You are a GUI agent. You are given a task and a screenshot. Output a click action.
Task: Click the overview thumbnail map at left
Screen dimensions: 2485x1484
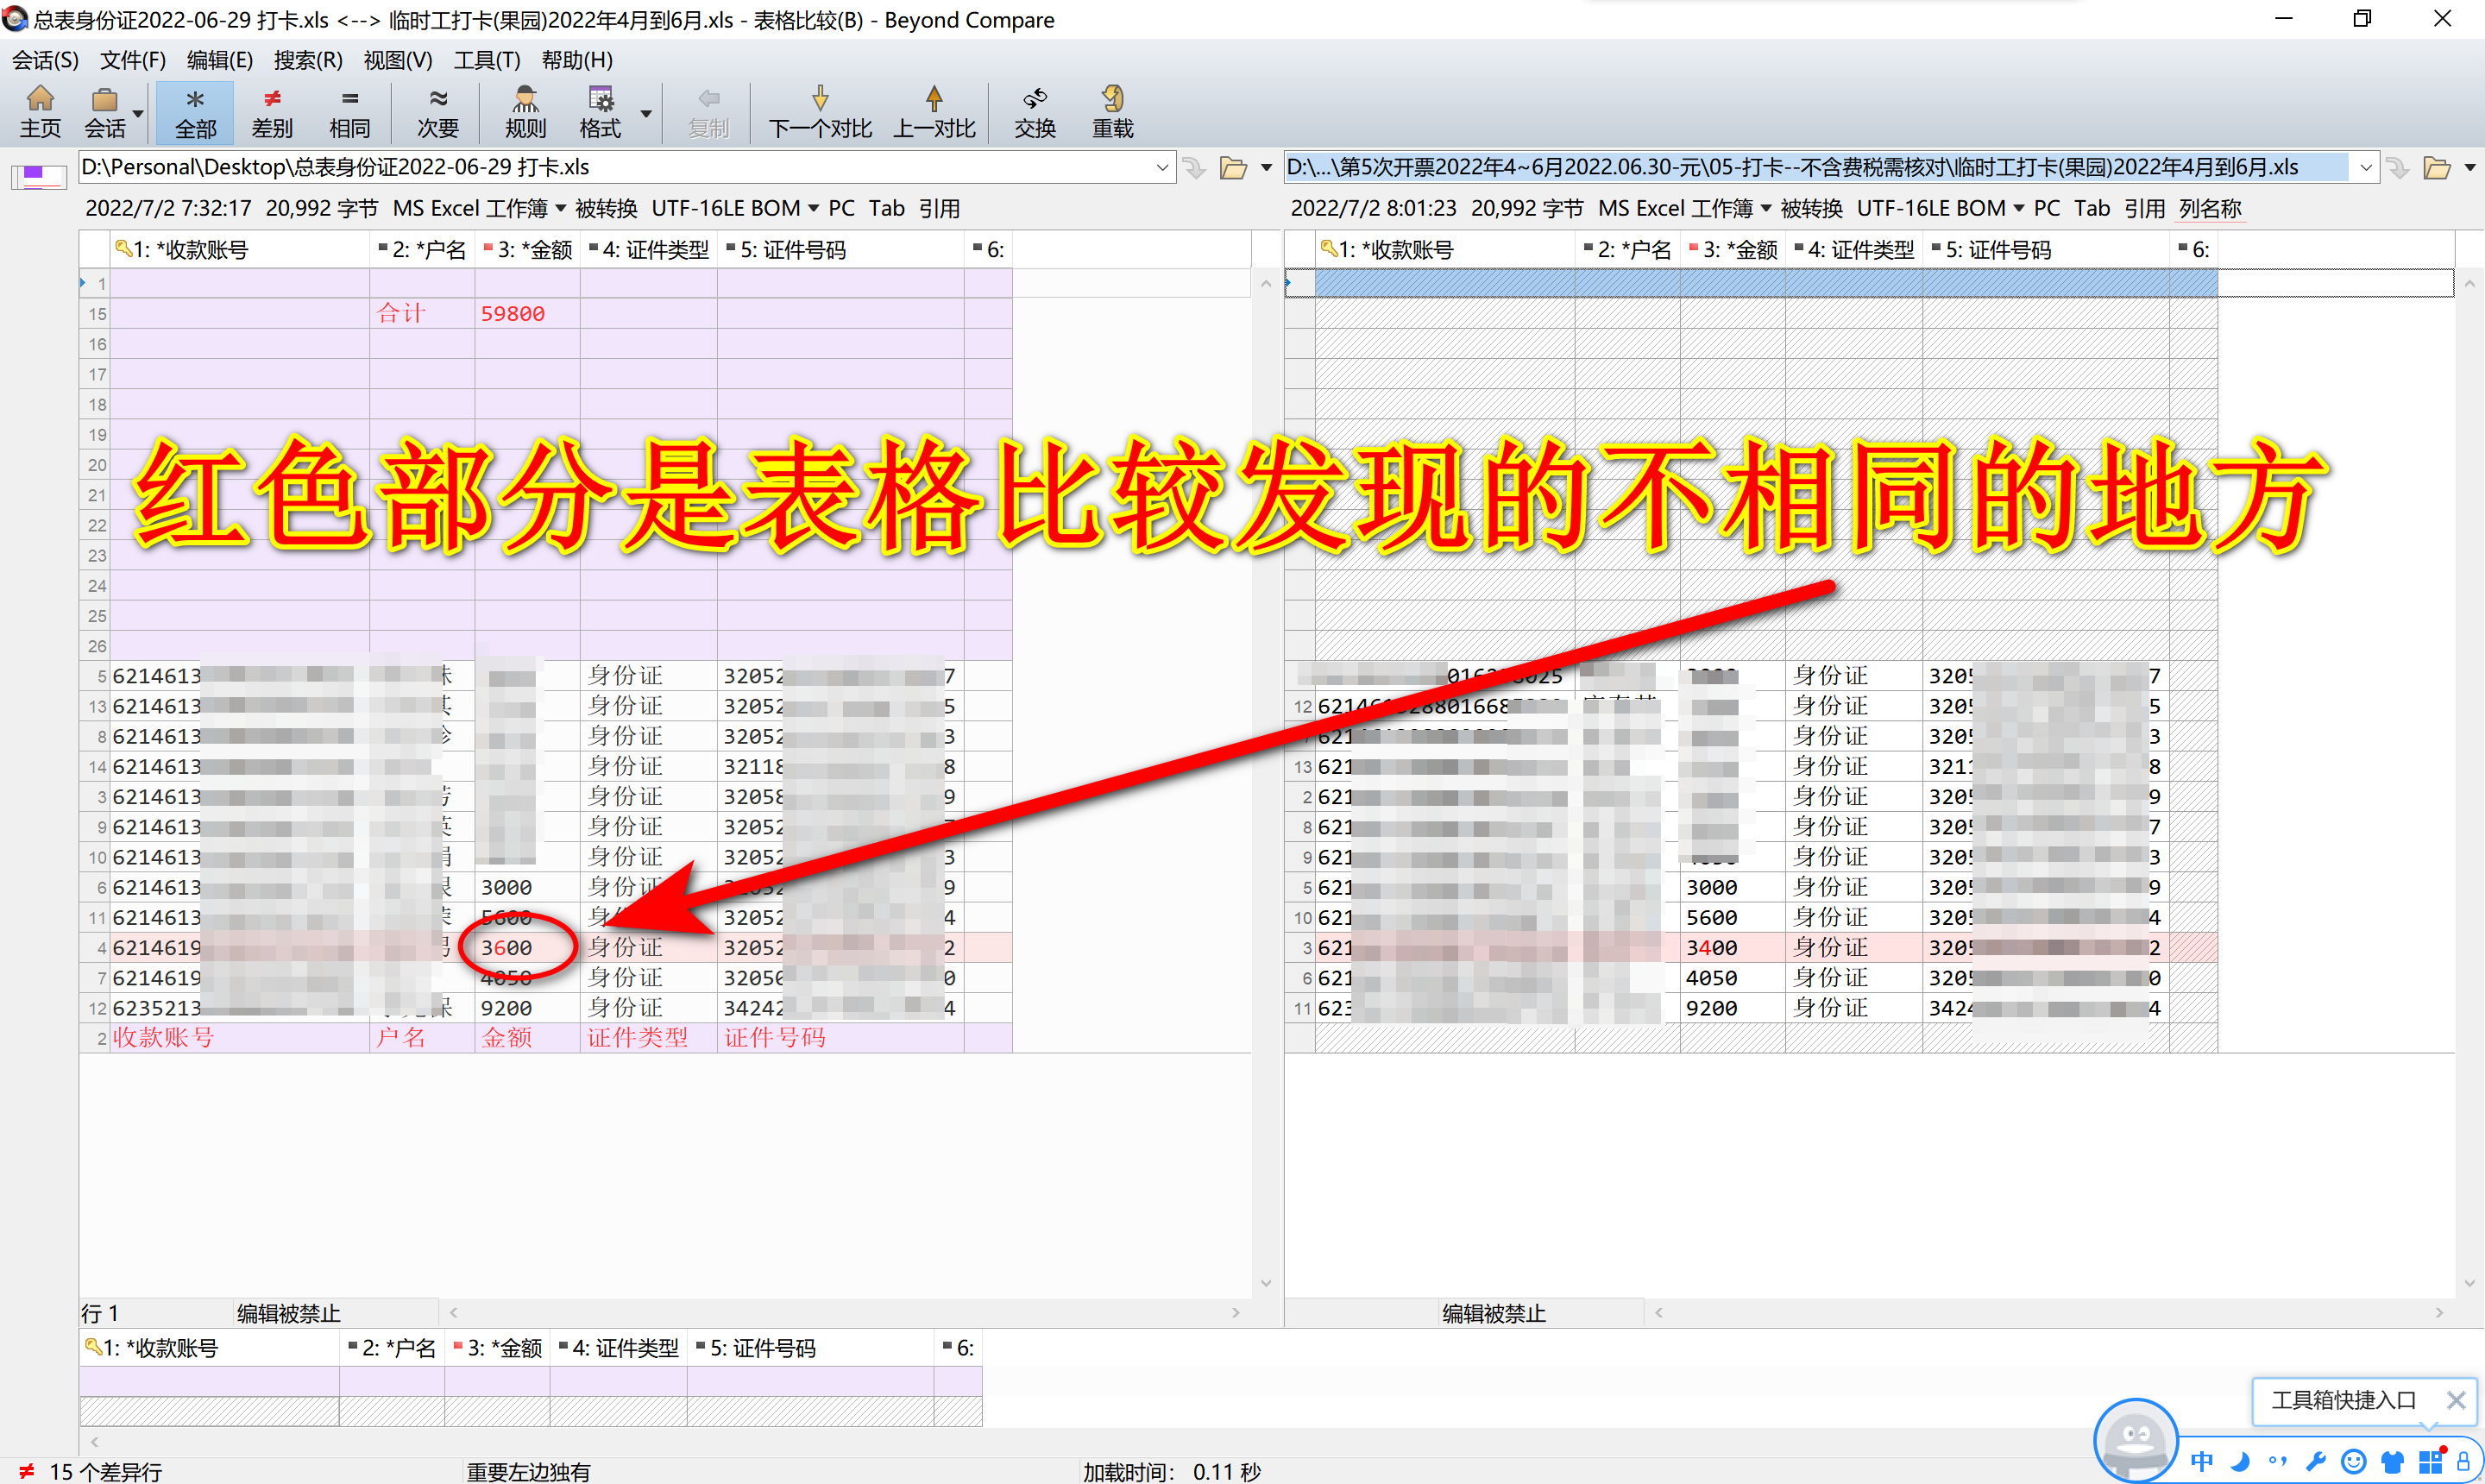point(38,176)
